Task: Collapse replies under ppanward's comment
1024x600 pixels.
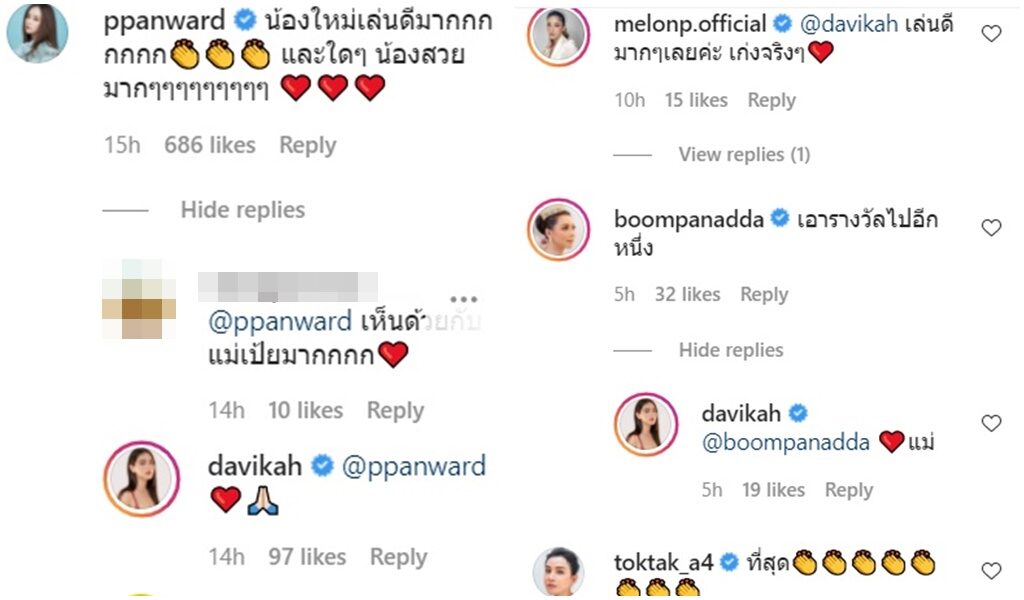Action: tap(242, 210)
